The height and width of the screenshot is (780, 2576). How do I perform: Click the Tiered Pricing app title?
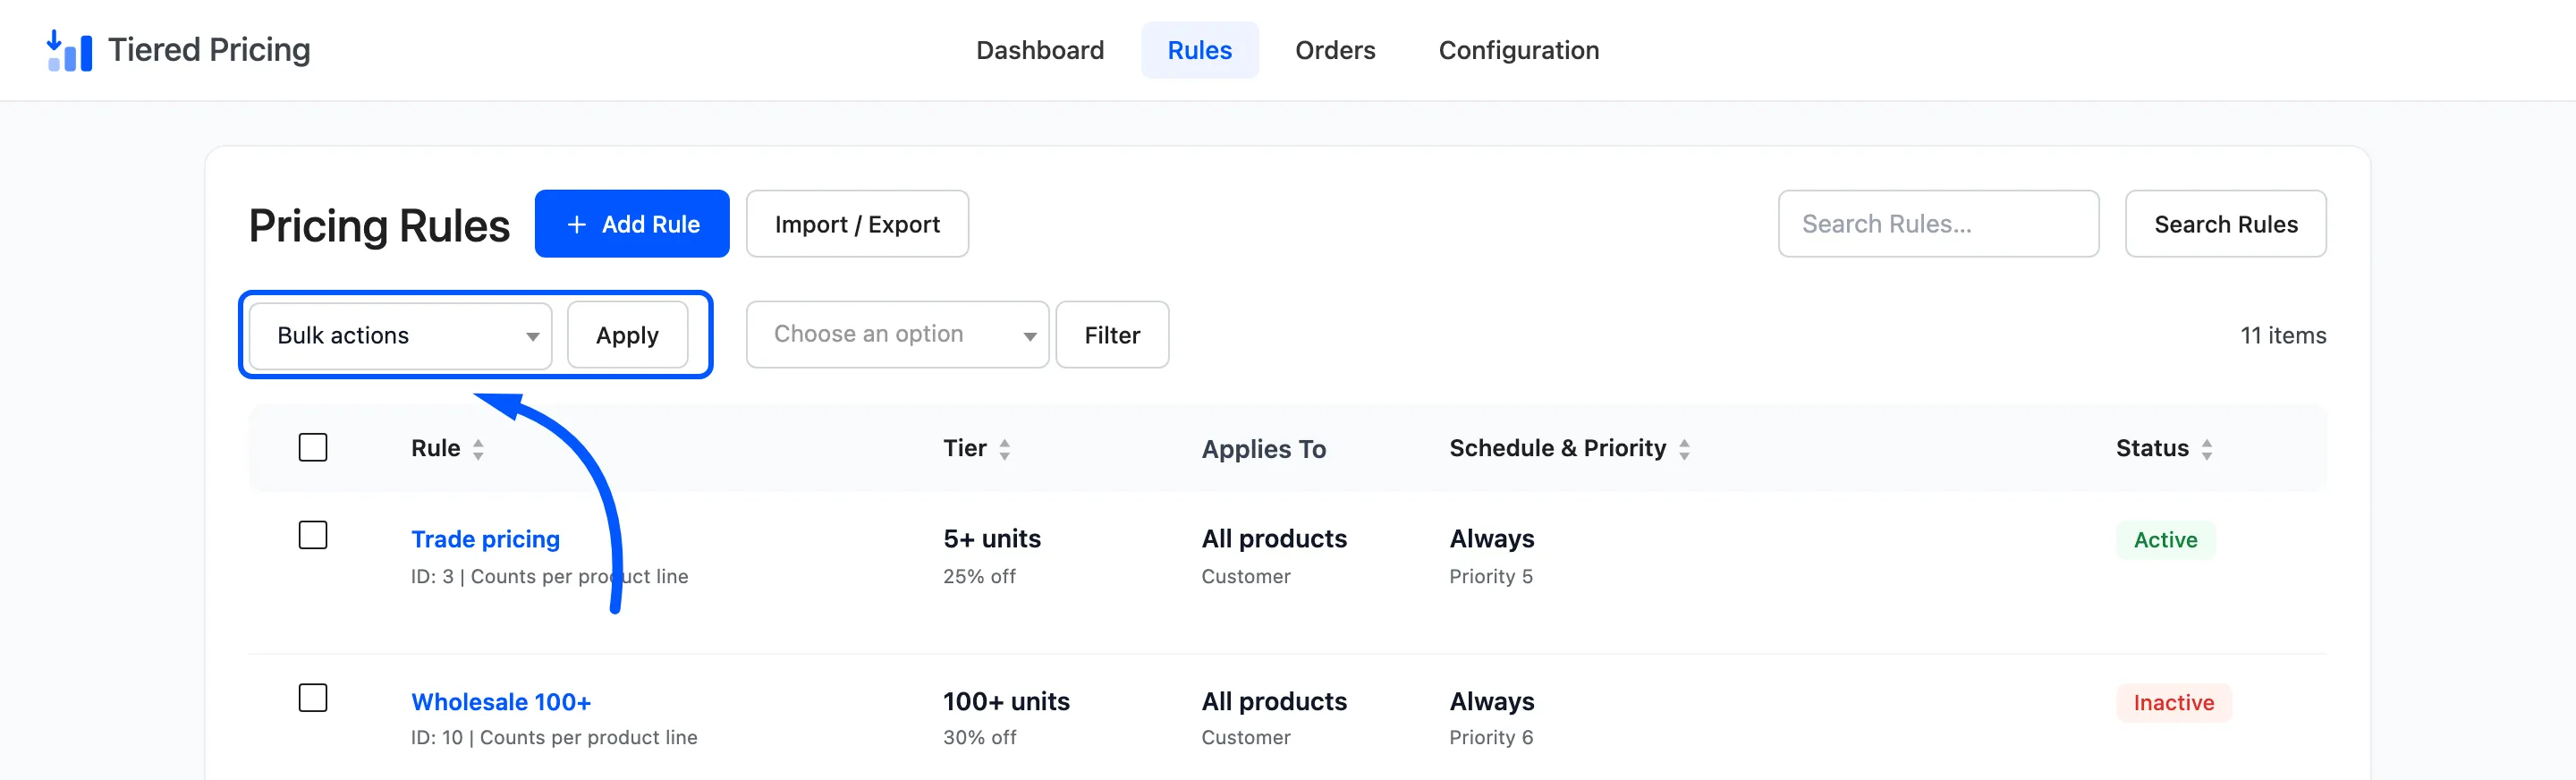pyautogui.click(x=209, y=50)
